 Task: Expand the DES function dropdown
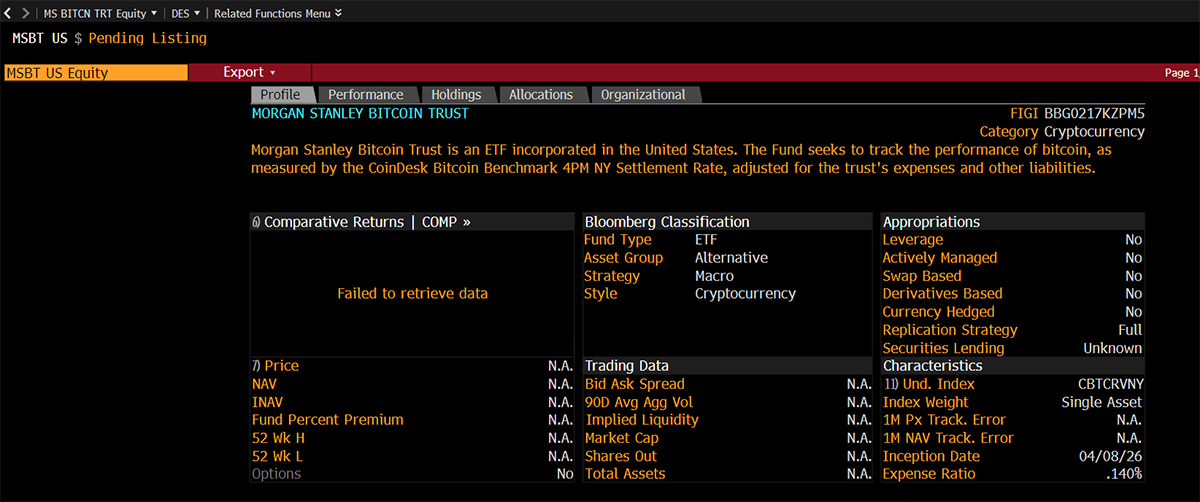tap(186, 13)
